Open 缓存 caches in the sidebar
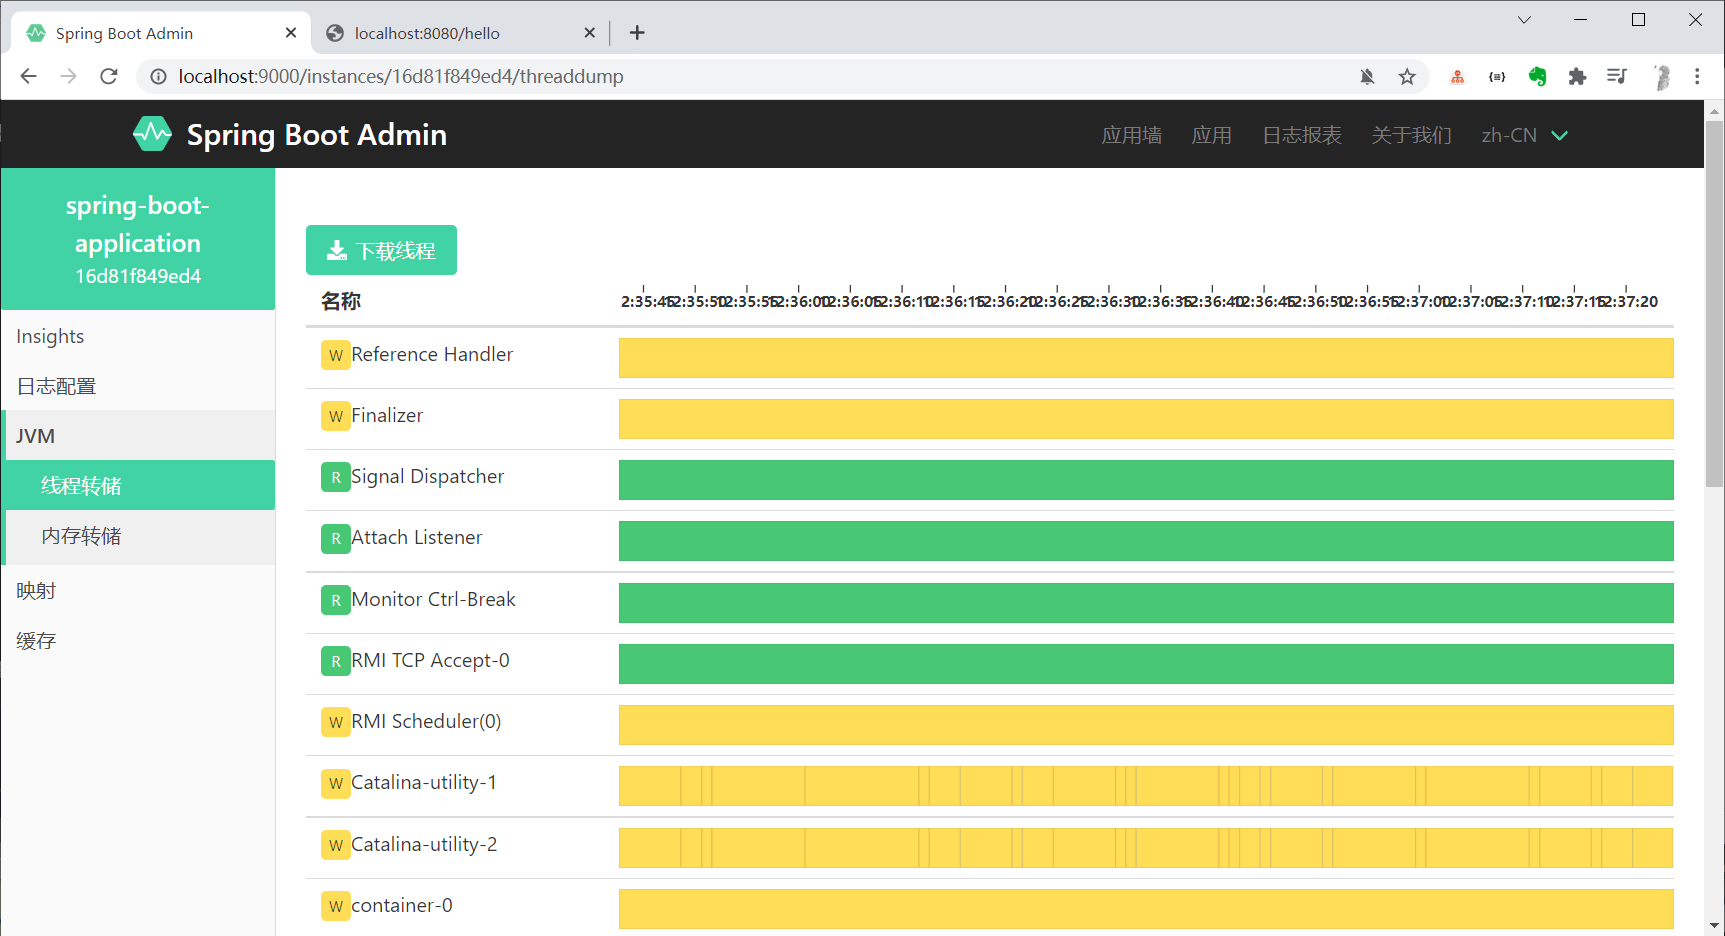The height and width of the screenshot is (936, 1725). click(x=138, y=641)
